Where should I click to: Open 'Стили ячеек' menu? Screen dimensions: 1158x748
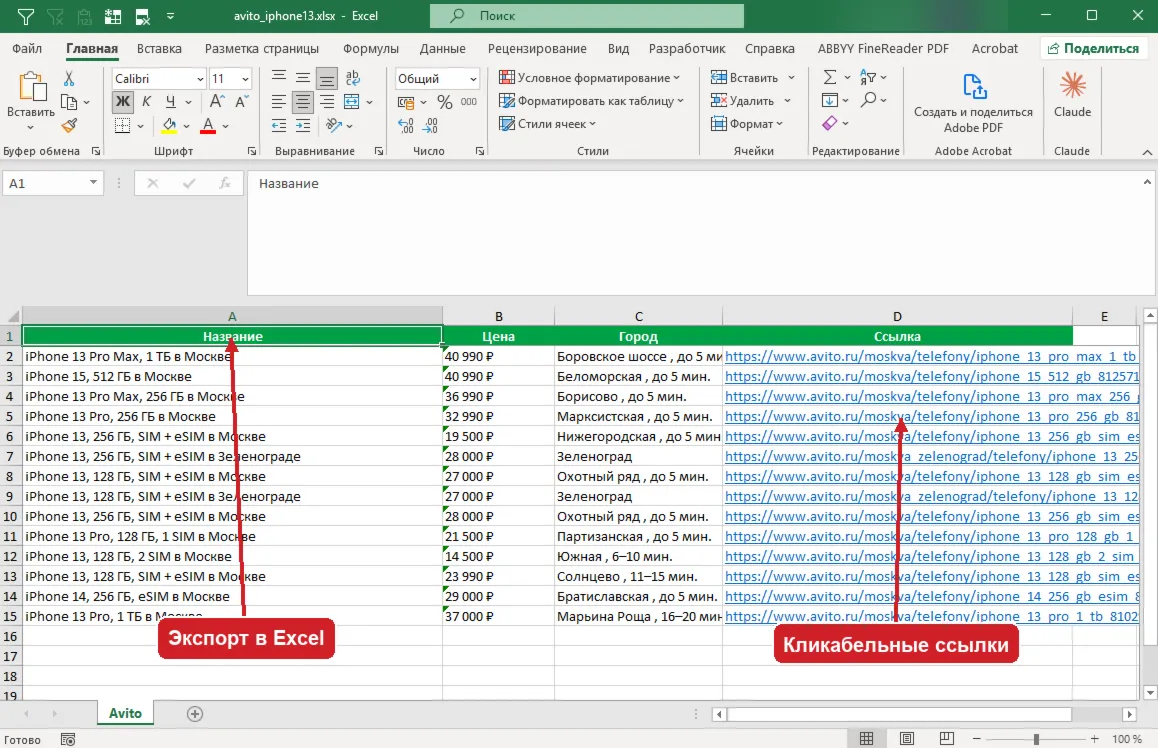point(548,124)
